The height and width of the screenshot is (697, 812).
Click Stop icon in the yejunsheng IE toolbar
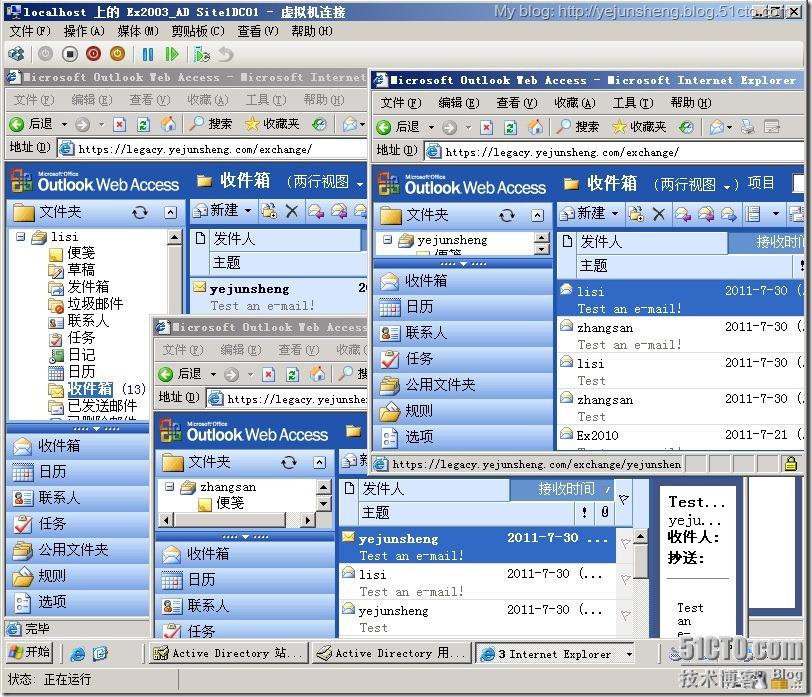pos(486,127)
